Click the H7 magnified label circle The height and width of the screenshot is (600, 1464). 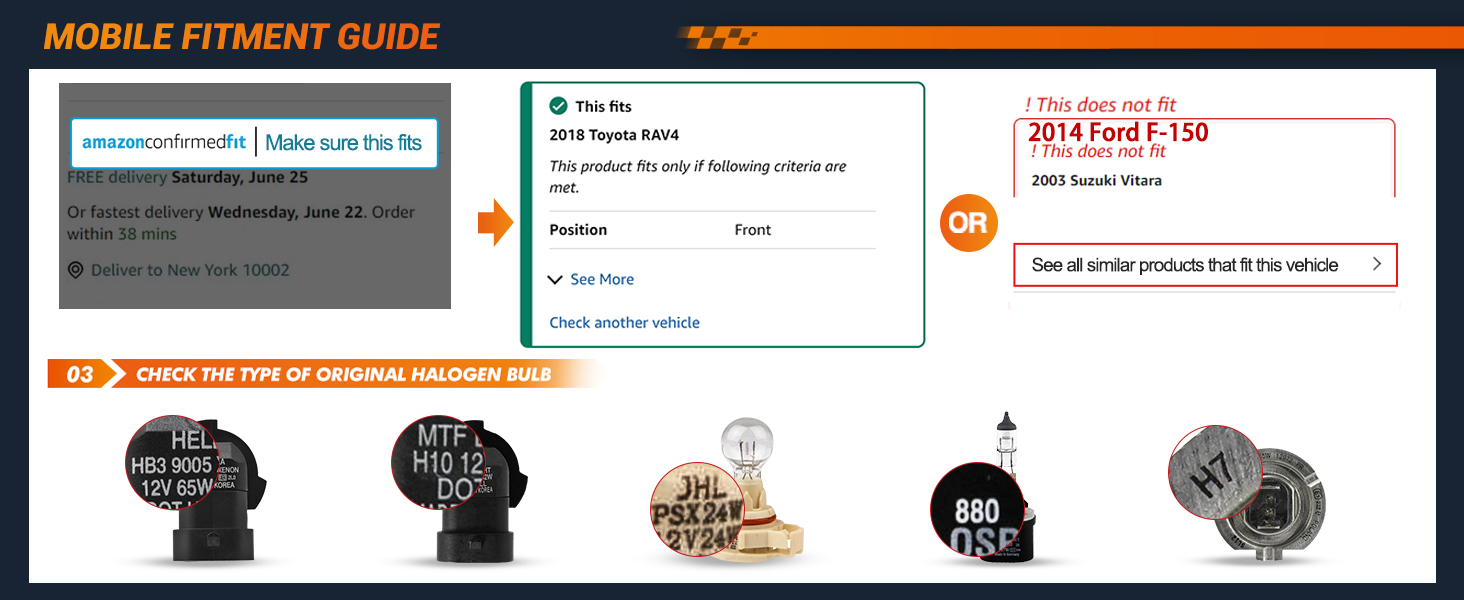[x=1214, y=472]
